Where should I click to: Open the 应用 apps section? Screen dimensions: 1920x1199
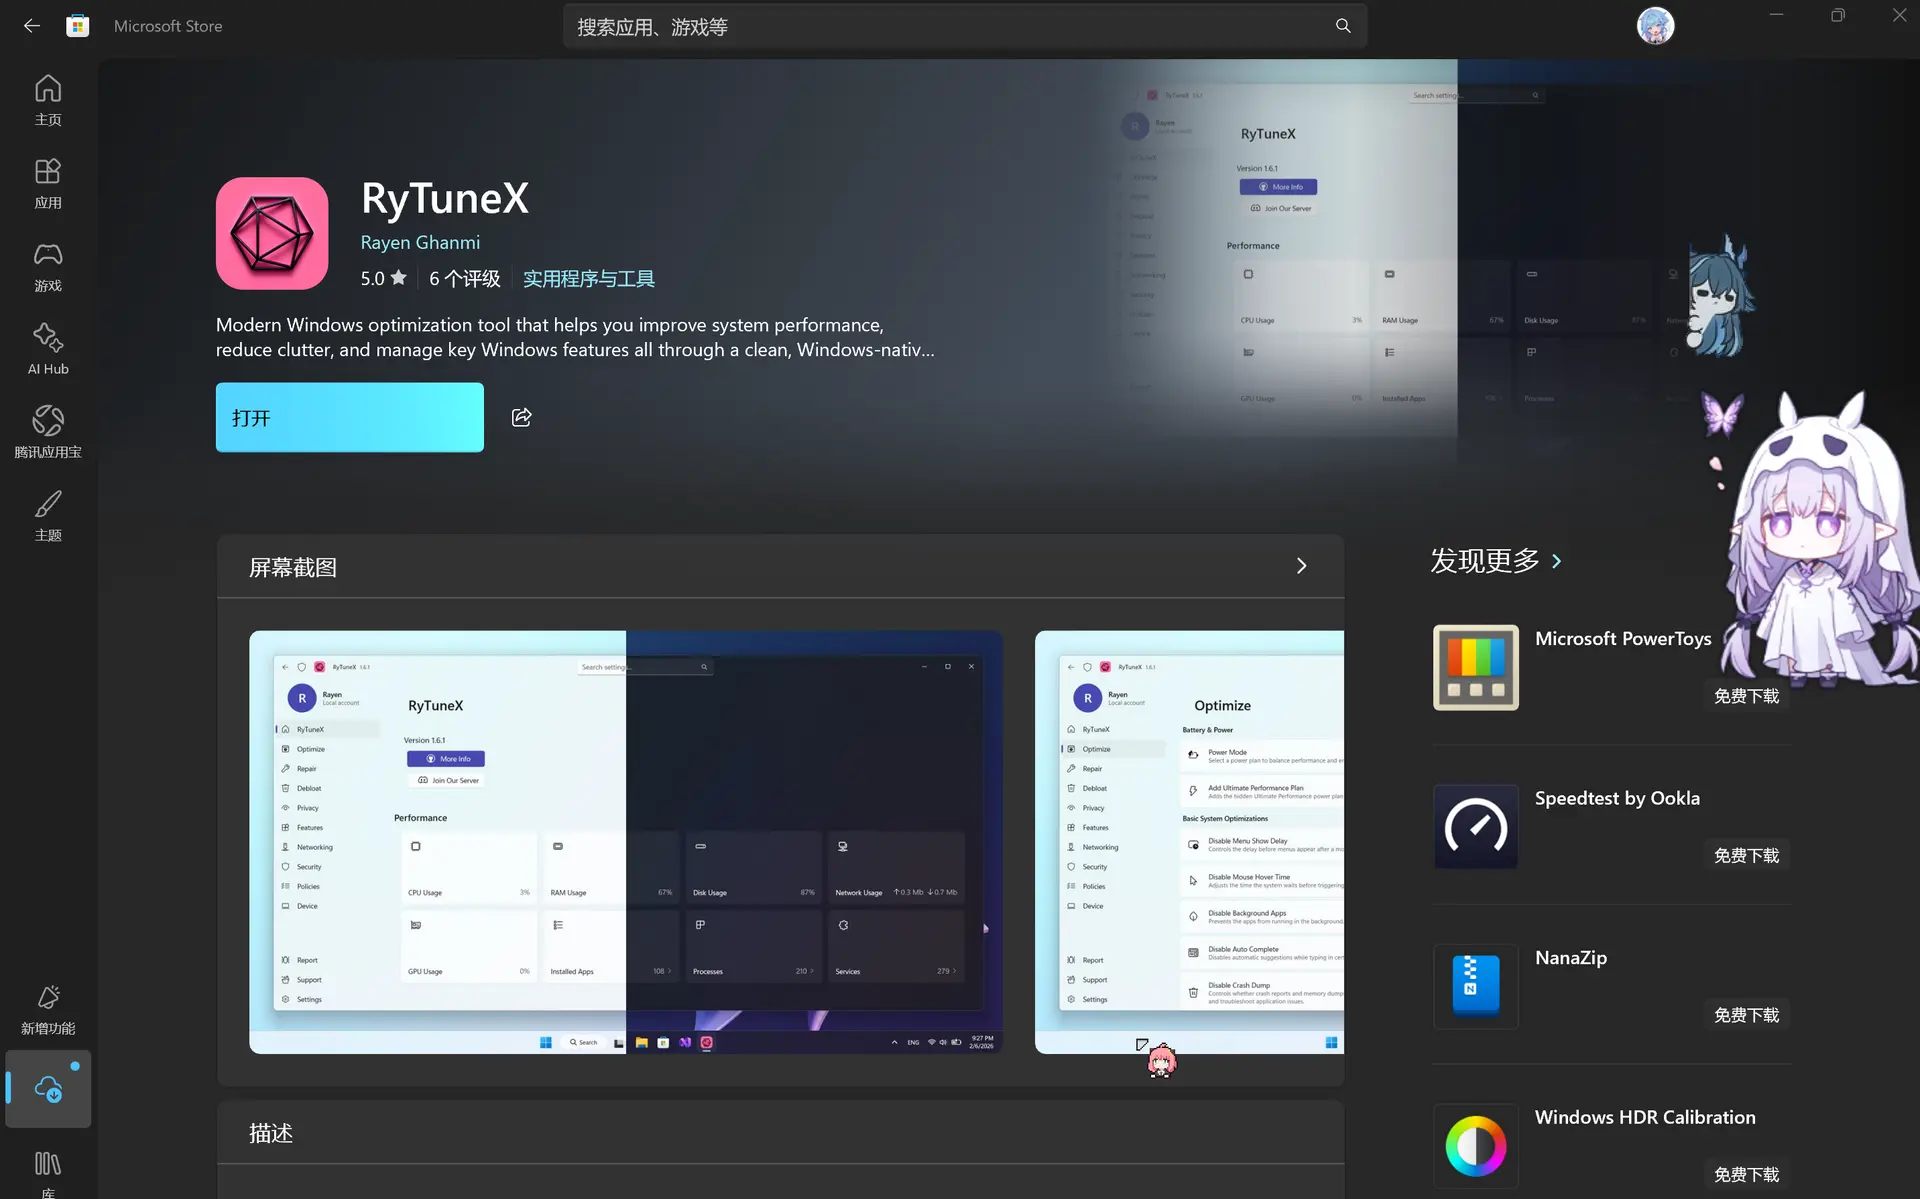[48, 184]
